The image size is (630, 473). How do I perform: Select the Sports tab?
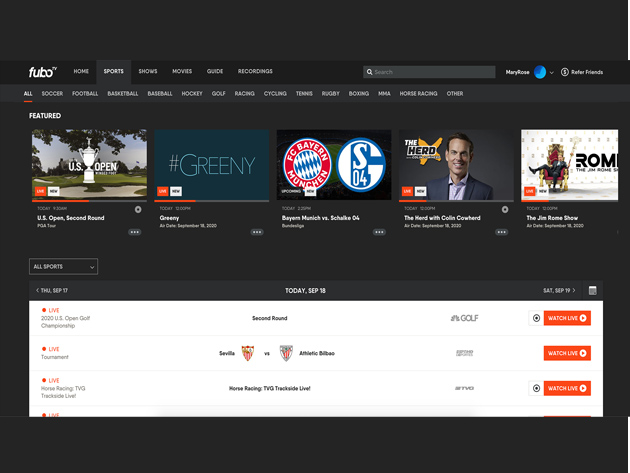pos(114,71)
